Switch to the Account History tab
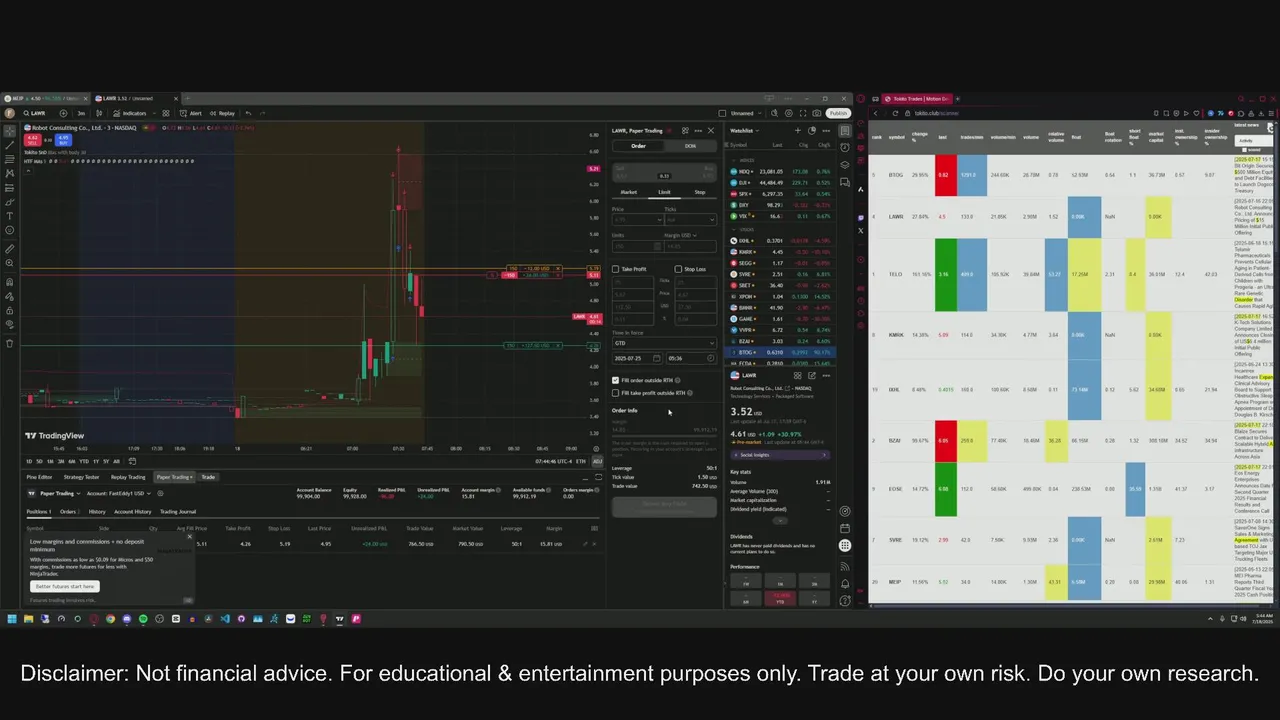The width and height of the screenshot is (1280, 720). tap(132, 512)
